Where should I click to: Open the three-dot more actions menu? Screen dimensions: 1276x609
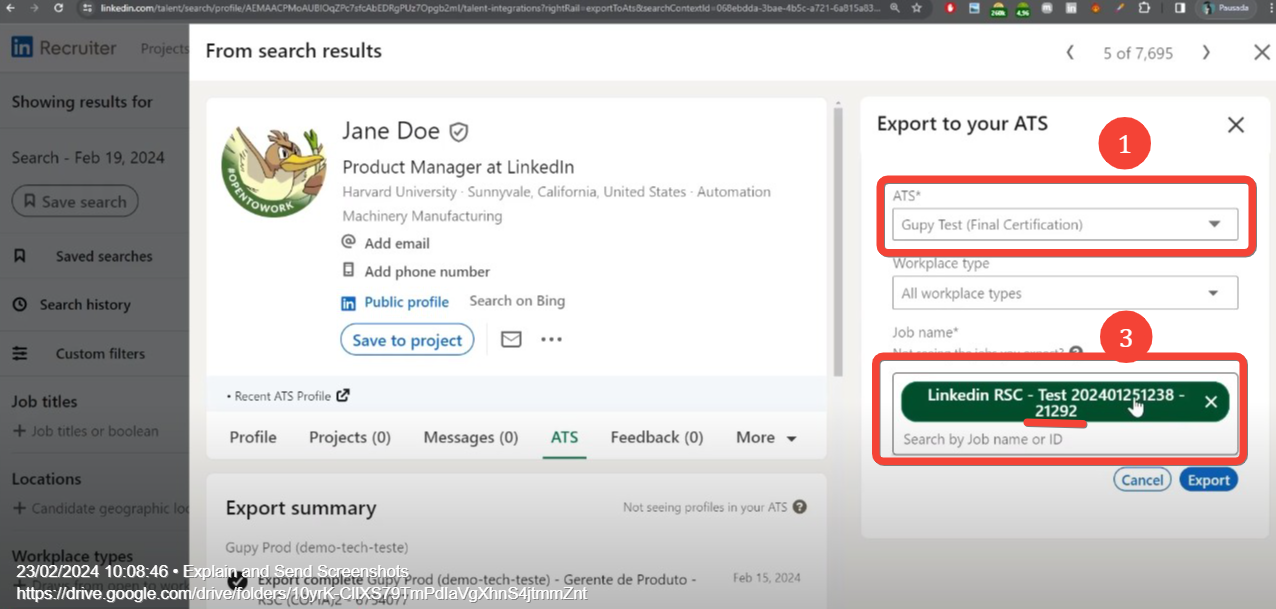pos(552,340)
